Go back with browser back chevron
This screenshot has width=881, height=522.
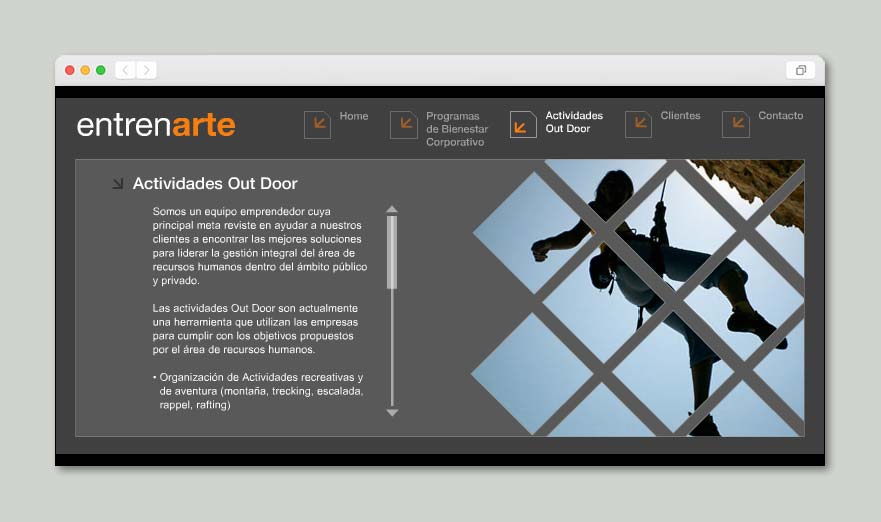pos(125,70)
